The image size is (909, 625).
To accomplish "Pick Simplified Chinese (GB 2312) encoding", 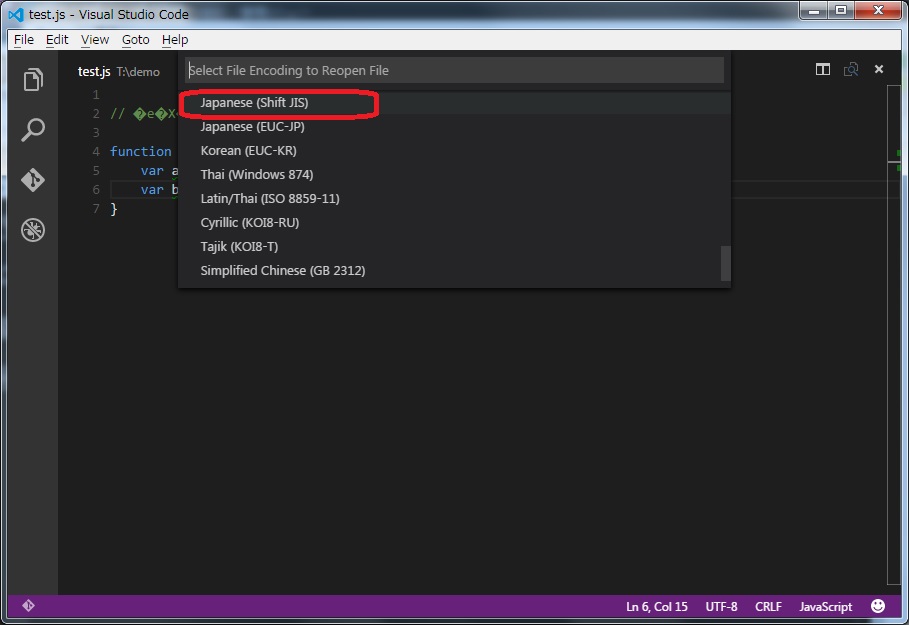I will [x=282, y=270].
